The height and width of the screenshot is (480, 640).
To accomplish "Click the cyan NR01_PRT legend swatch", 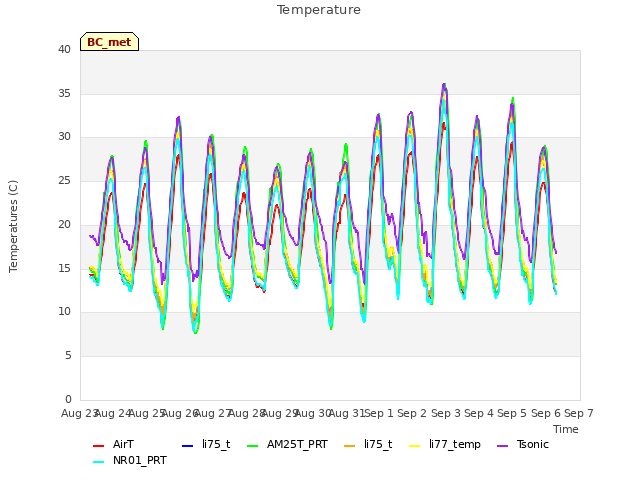I will pyautogui.click(x=98, y=462).
